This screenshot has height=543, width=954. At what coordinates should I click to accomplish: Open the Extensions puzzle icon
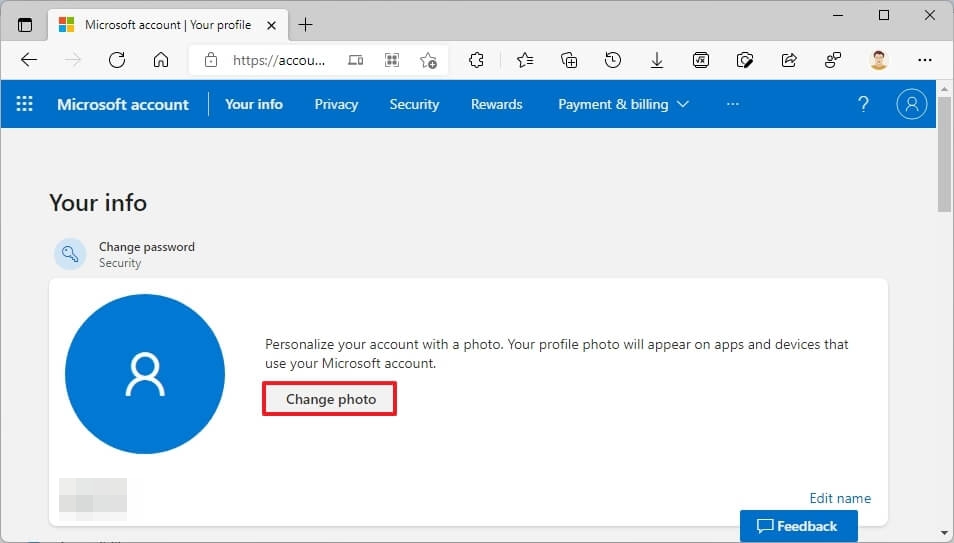476,60
